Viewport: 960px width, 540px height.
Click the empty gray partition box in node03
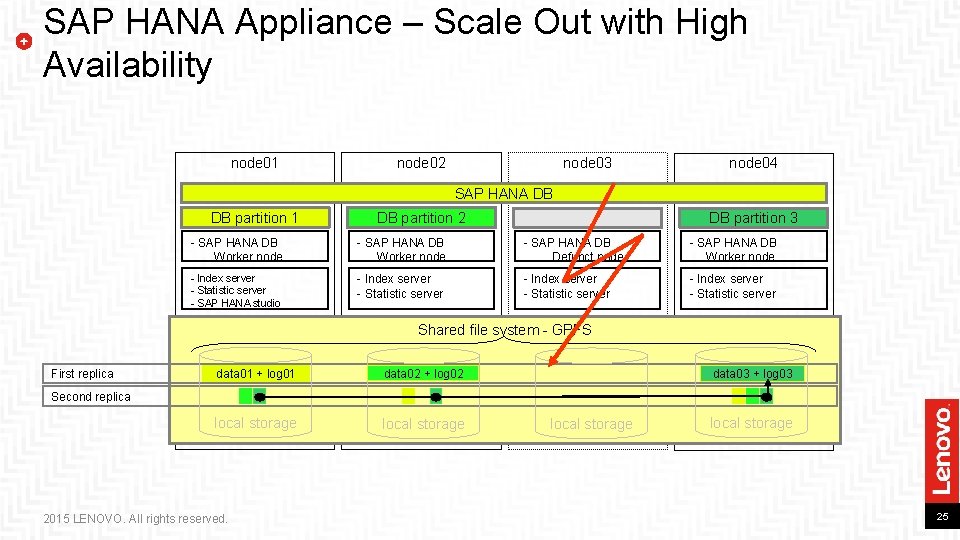587,217
